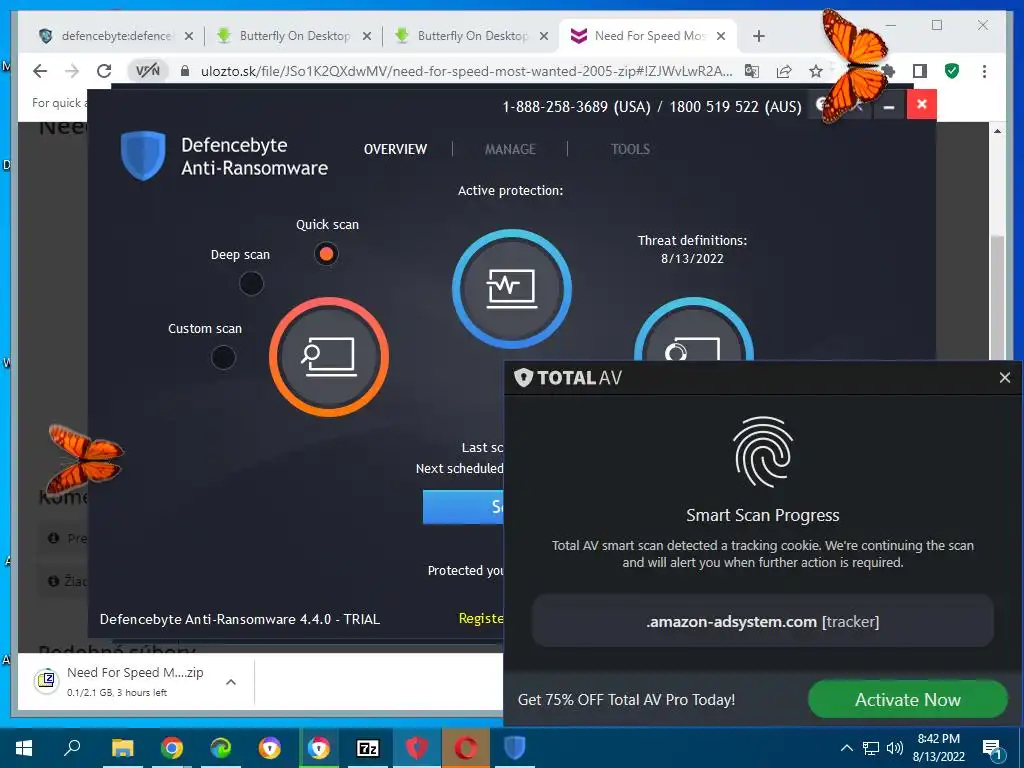Close the defencebyte browser tab

pos(189,37)
